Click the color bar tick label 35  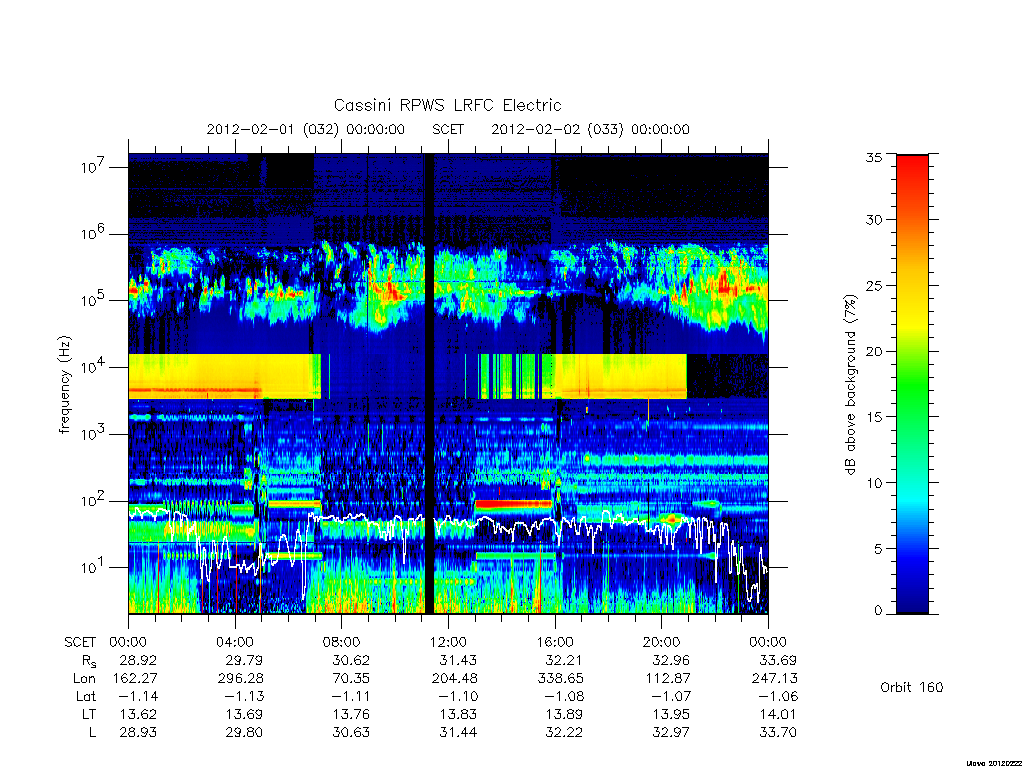(874, 157)
